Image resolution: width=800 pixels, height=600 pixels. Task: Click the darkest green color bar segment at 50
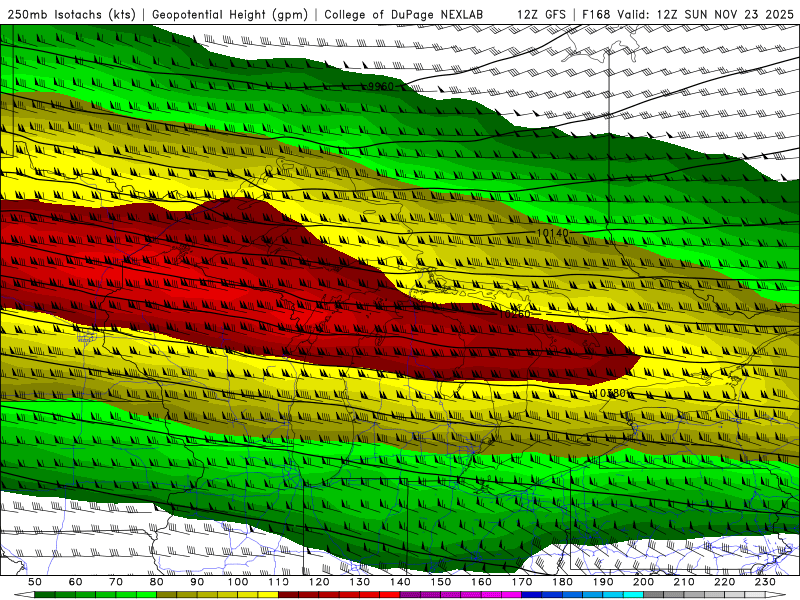[x=45, y=595]
